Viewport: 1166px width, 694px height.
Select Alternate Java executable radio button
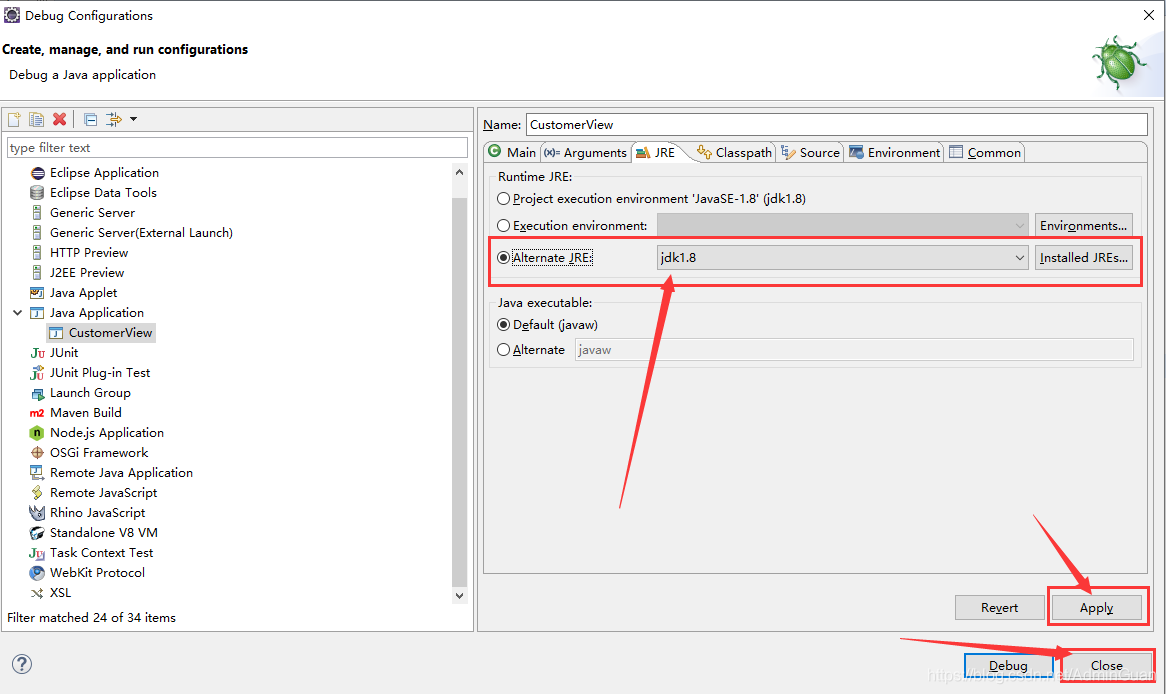(503, 350)
